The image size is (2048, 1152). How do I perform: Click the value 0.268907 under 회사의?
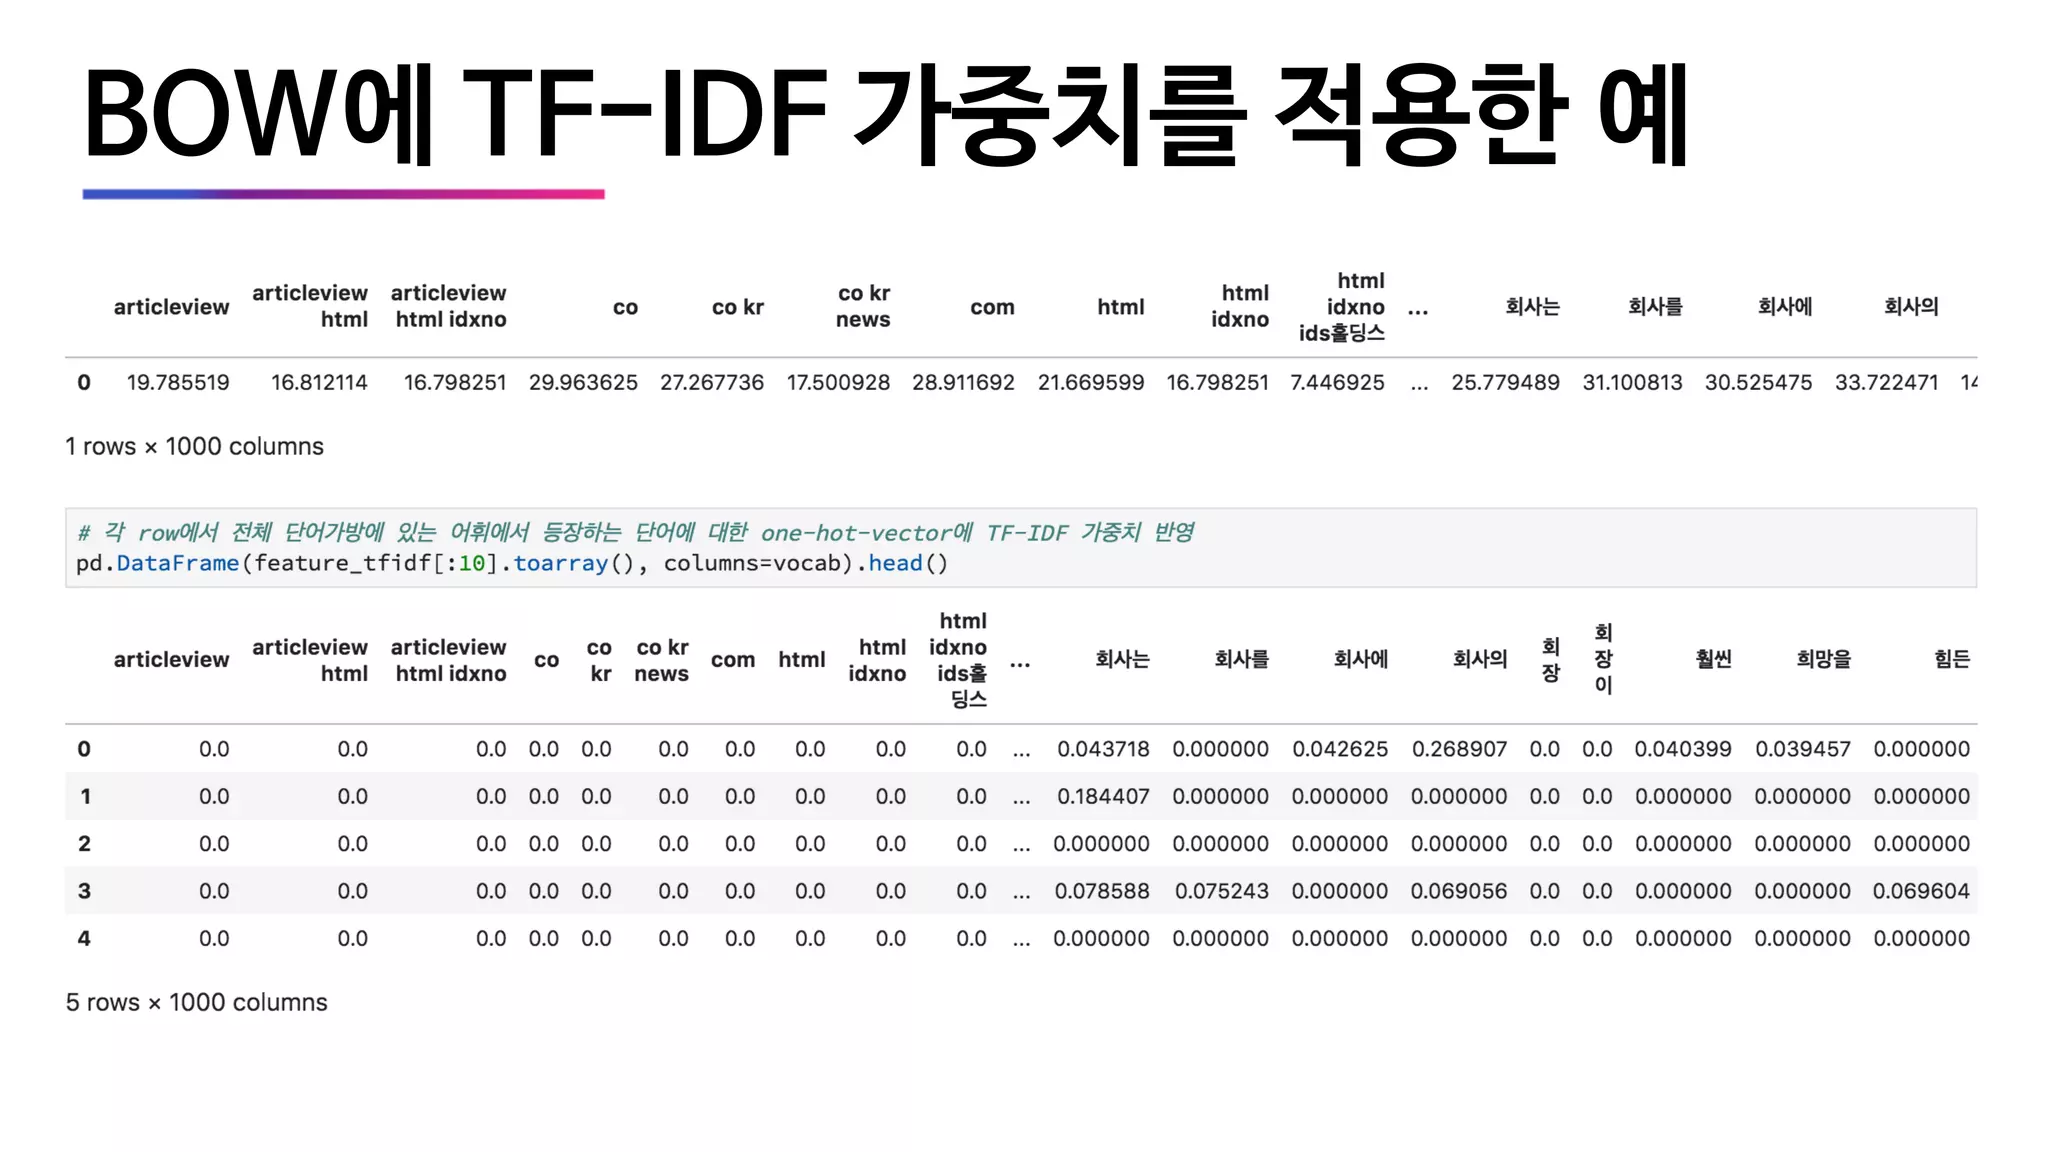1459,749
